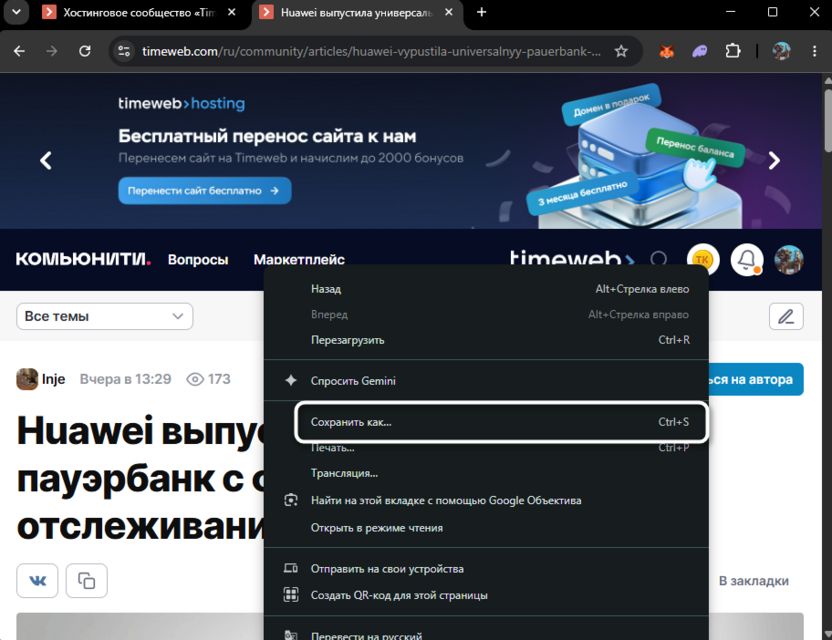This screenshot has height=640, width=832.
Task: Go back with the browser arrow
Action: tap(19, 51)
